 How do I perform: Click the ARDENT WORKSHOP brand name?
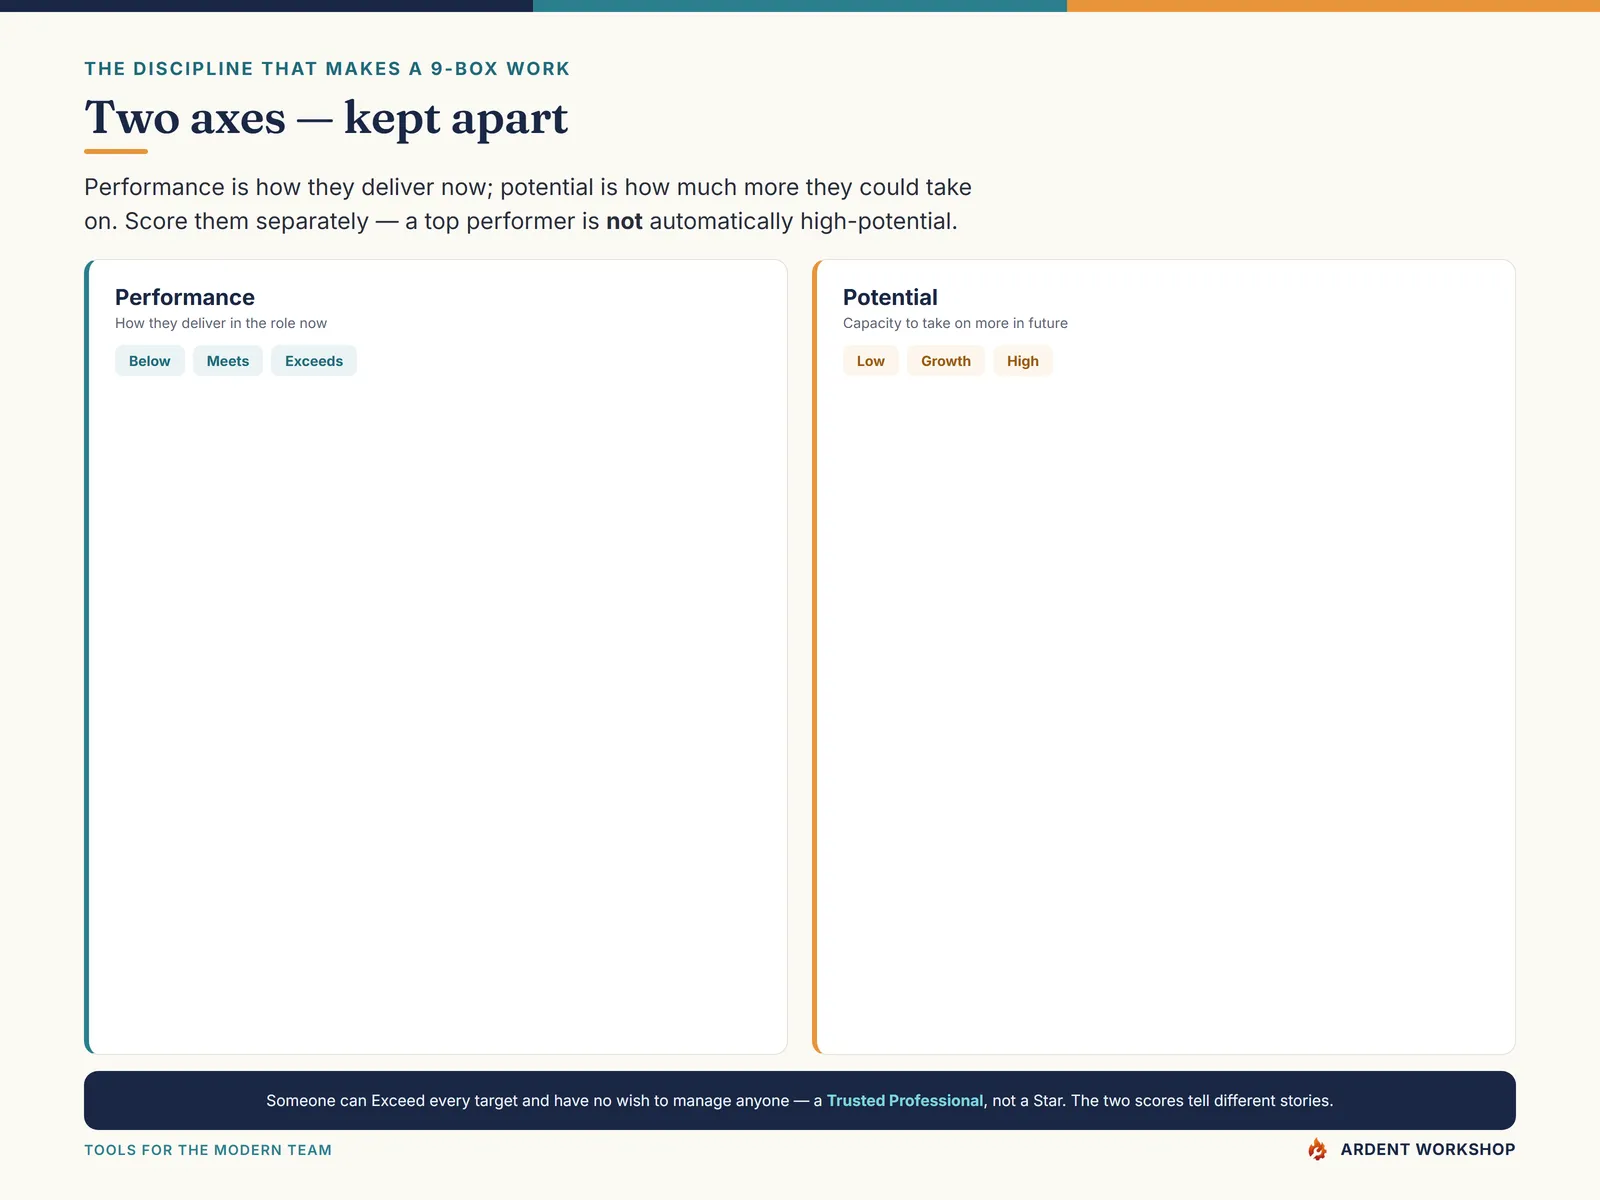coord(1428,1150)
